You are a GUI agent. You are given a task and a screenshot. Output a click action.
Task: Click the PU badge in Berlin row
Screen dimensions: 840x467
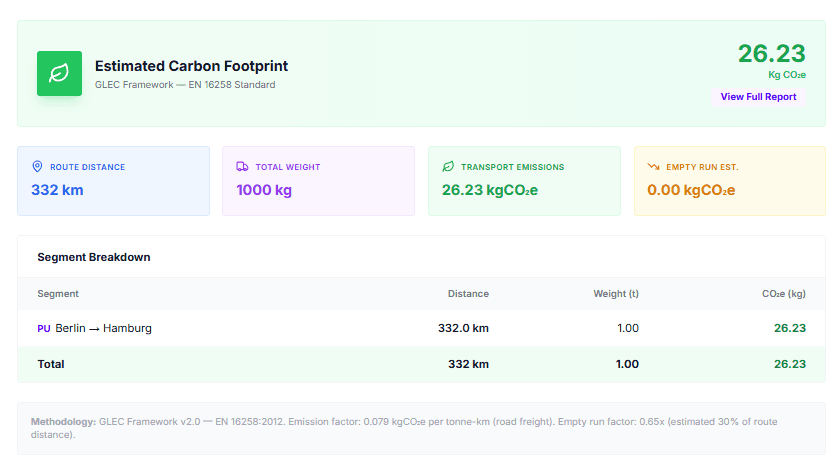coord(44,328)
